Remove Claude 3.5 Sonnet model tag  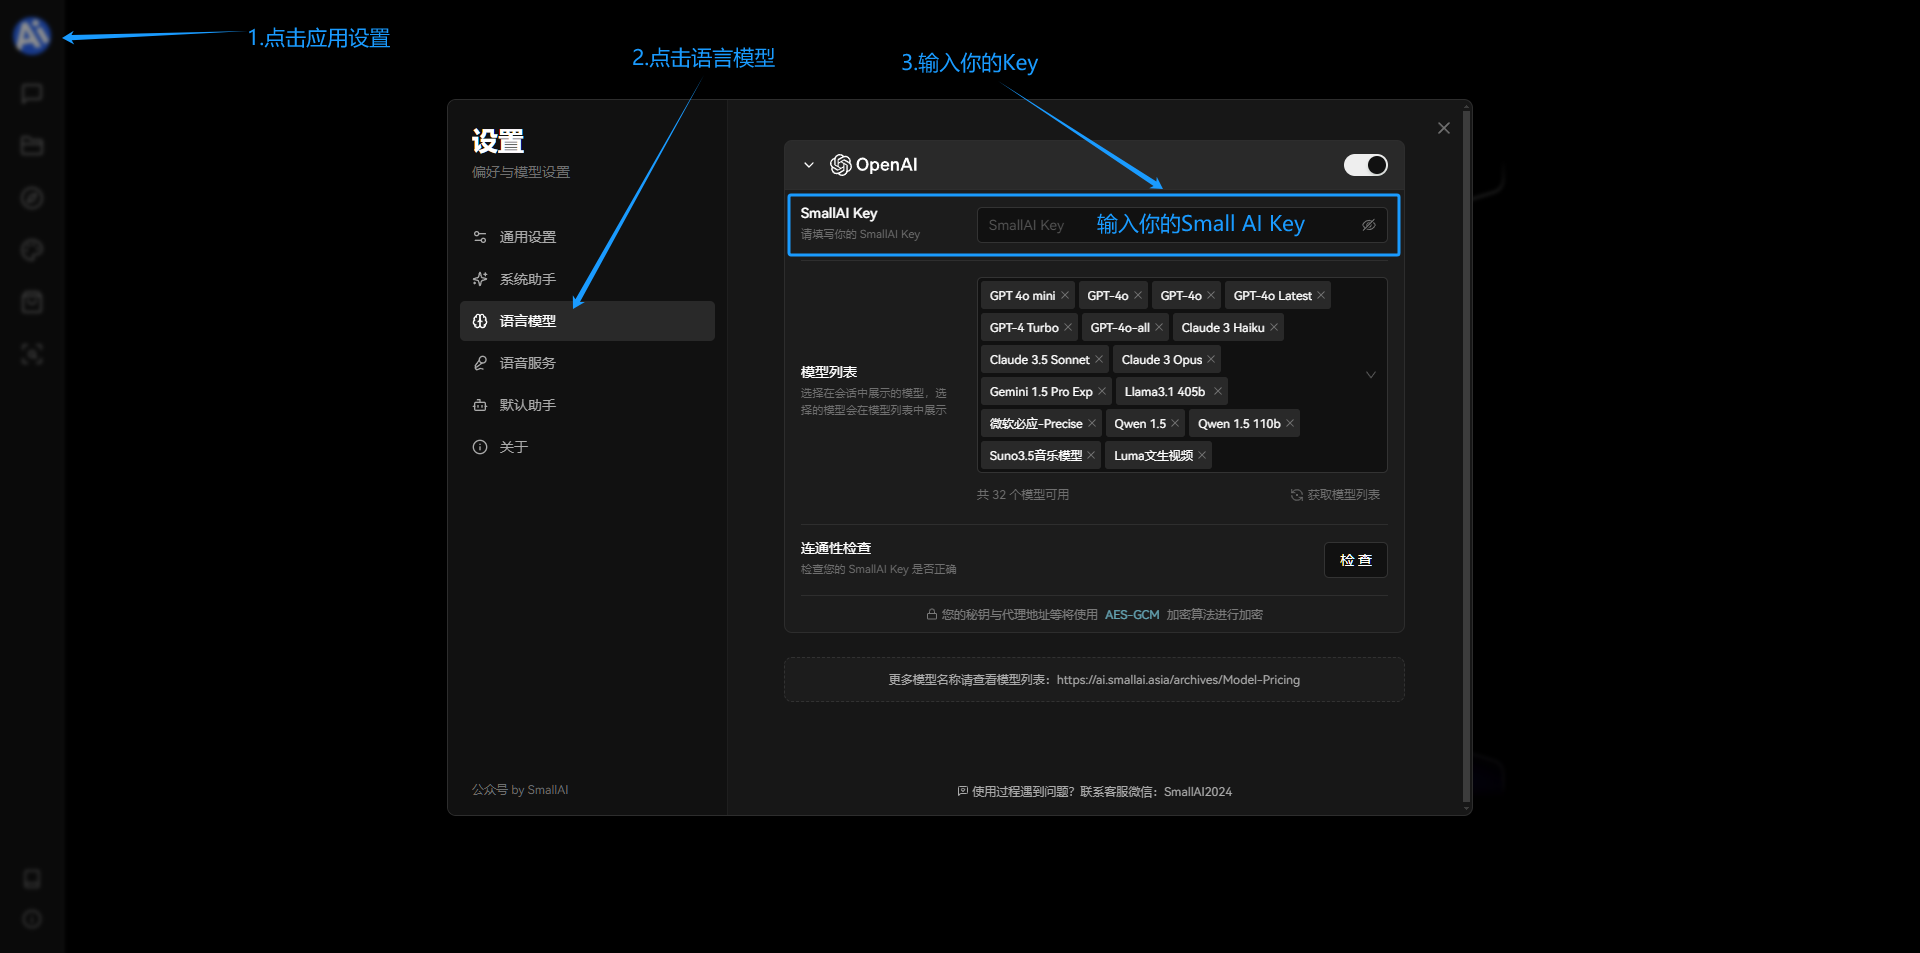click(x=1099, y=360)
